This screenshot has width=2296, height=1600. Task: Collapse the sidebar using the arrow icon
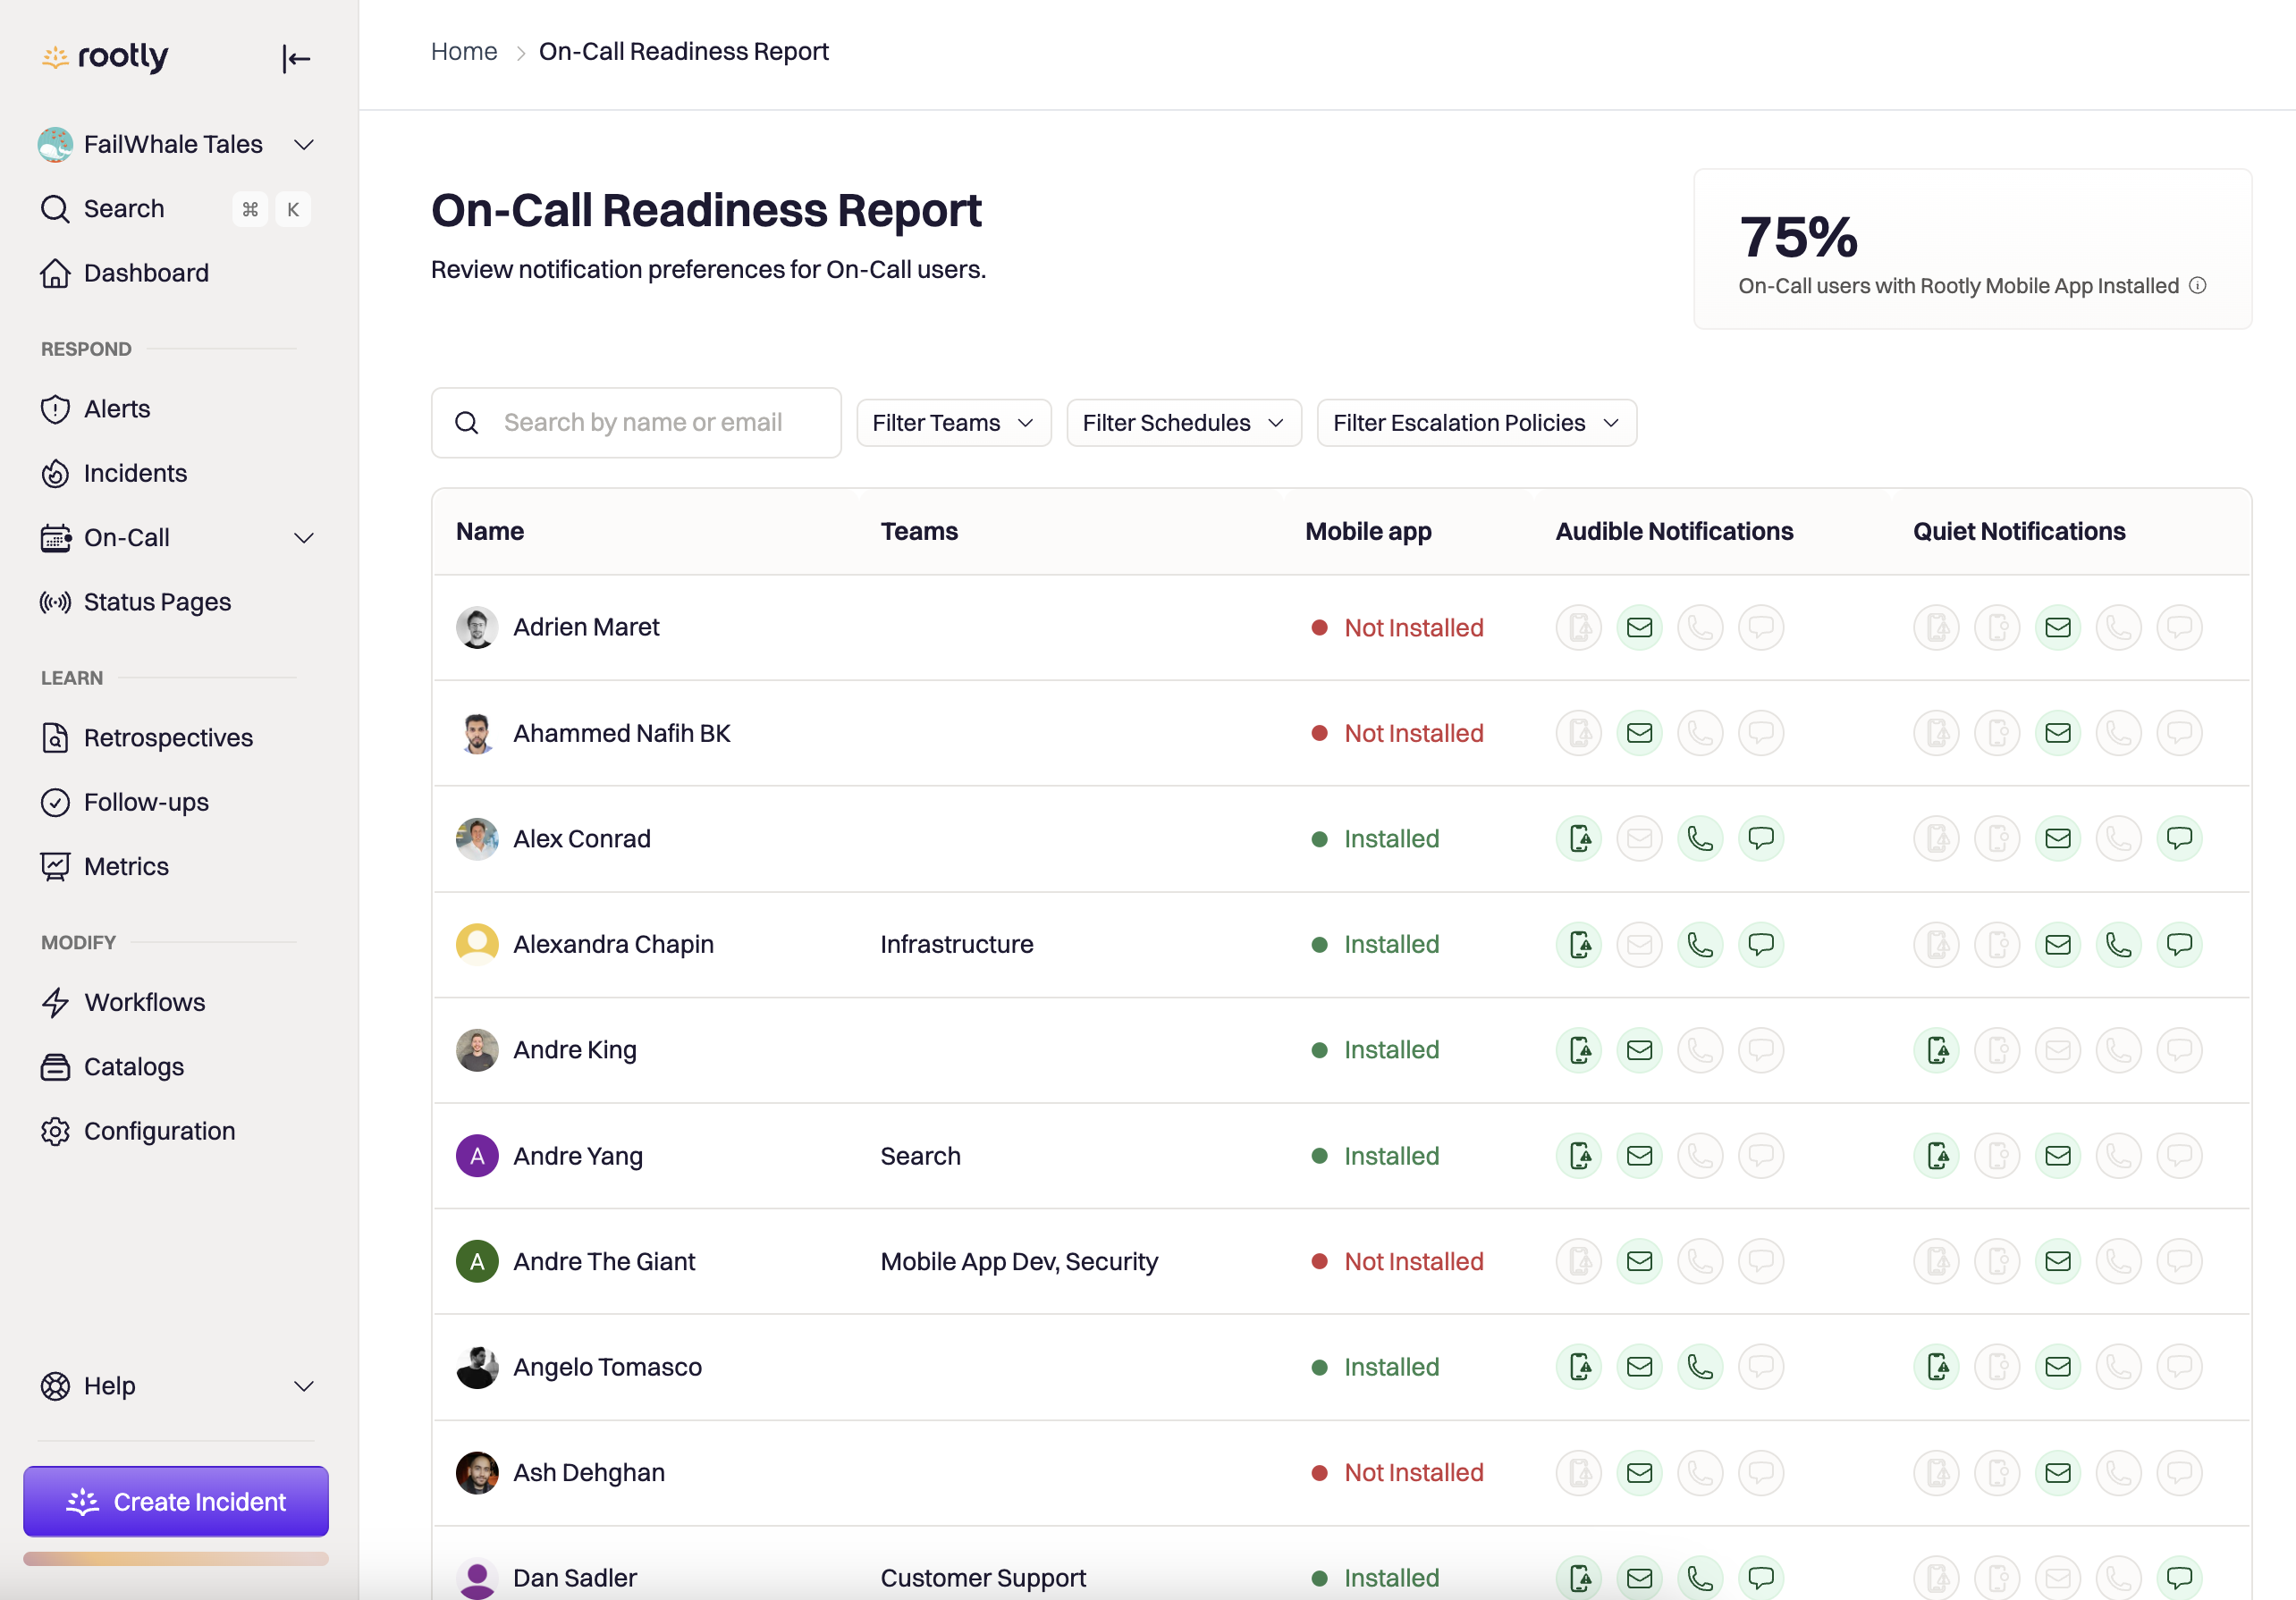295,59
